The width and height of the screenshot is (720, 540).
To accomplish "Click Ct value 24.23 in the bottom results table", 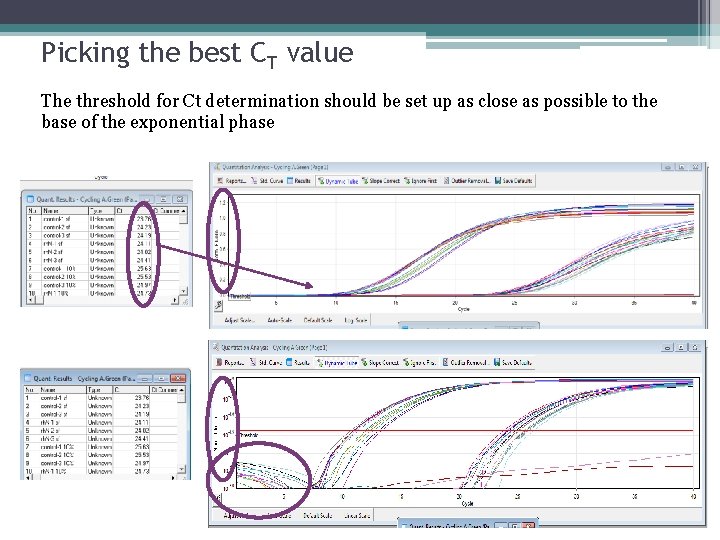I will point(142,406).
